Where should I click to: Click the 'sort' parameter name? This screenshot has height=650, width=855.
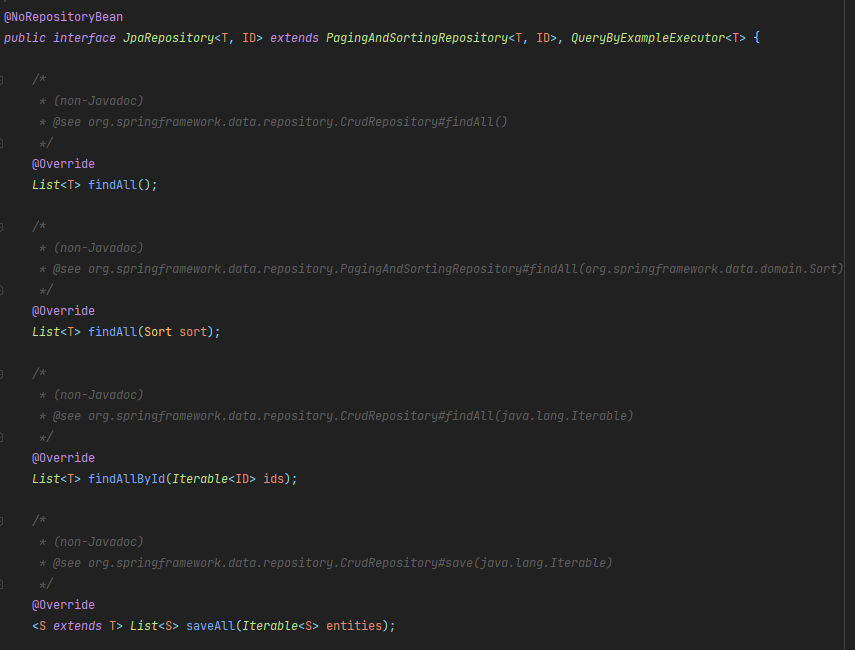point(193,332)
